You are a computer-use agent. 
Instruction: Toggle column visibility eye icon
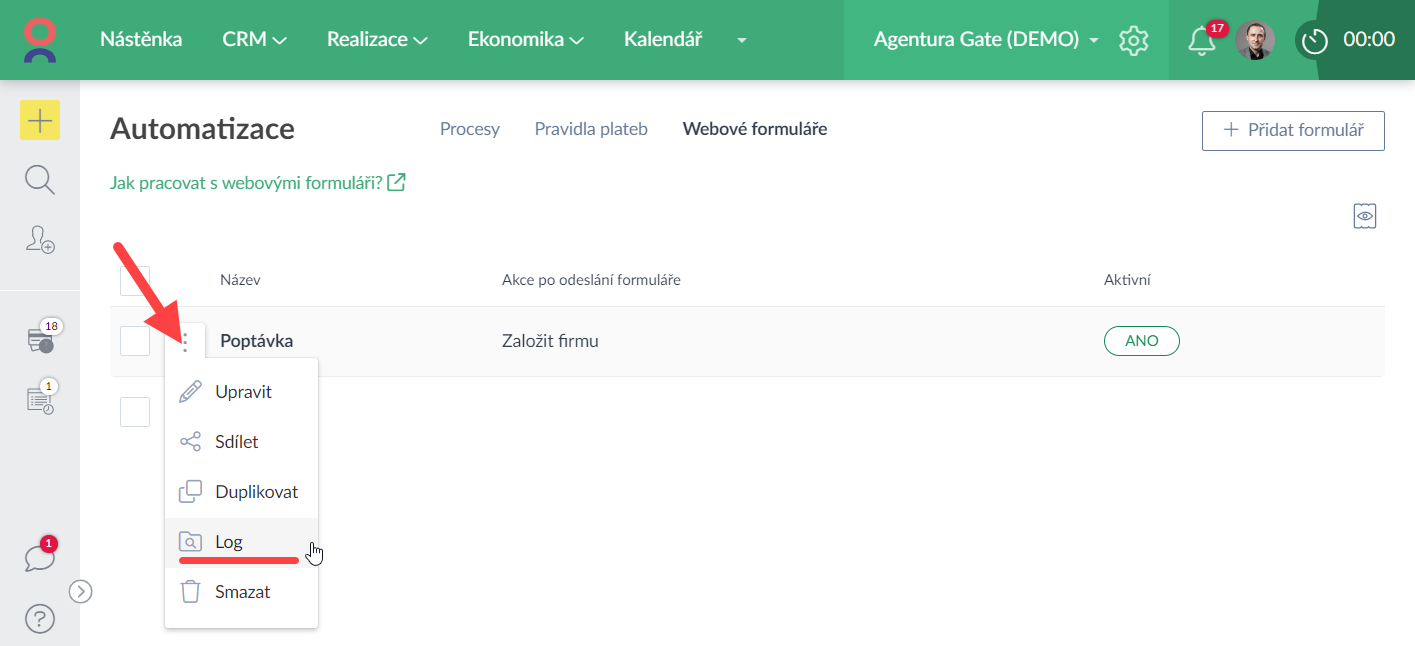(x=1365, y=216)
